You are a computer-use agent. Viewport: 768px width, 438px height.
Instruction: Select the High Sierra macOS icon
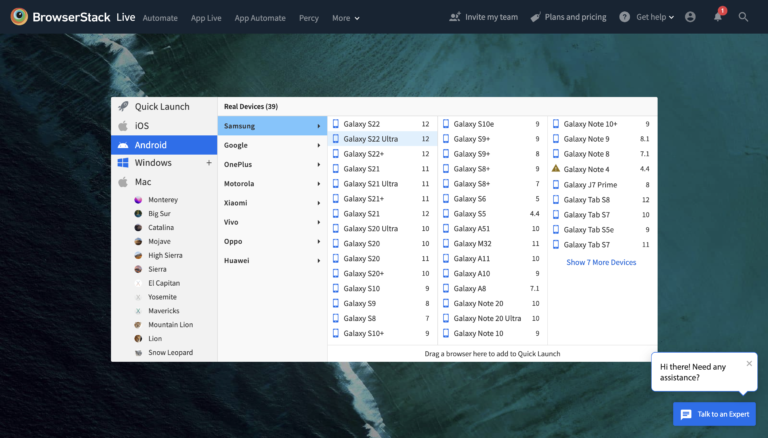138,255
